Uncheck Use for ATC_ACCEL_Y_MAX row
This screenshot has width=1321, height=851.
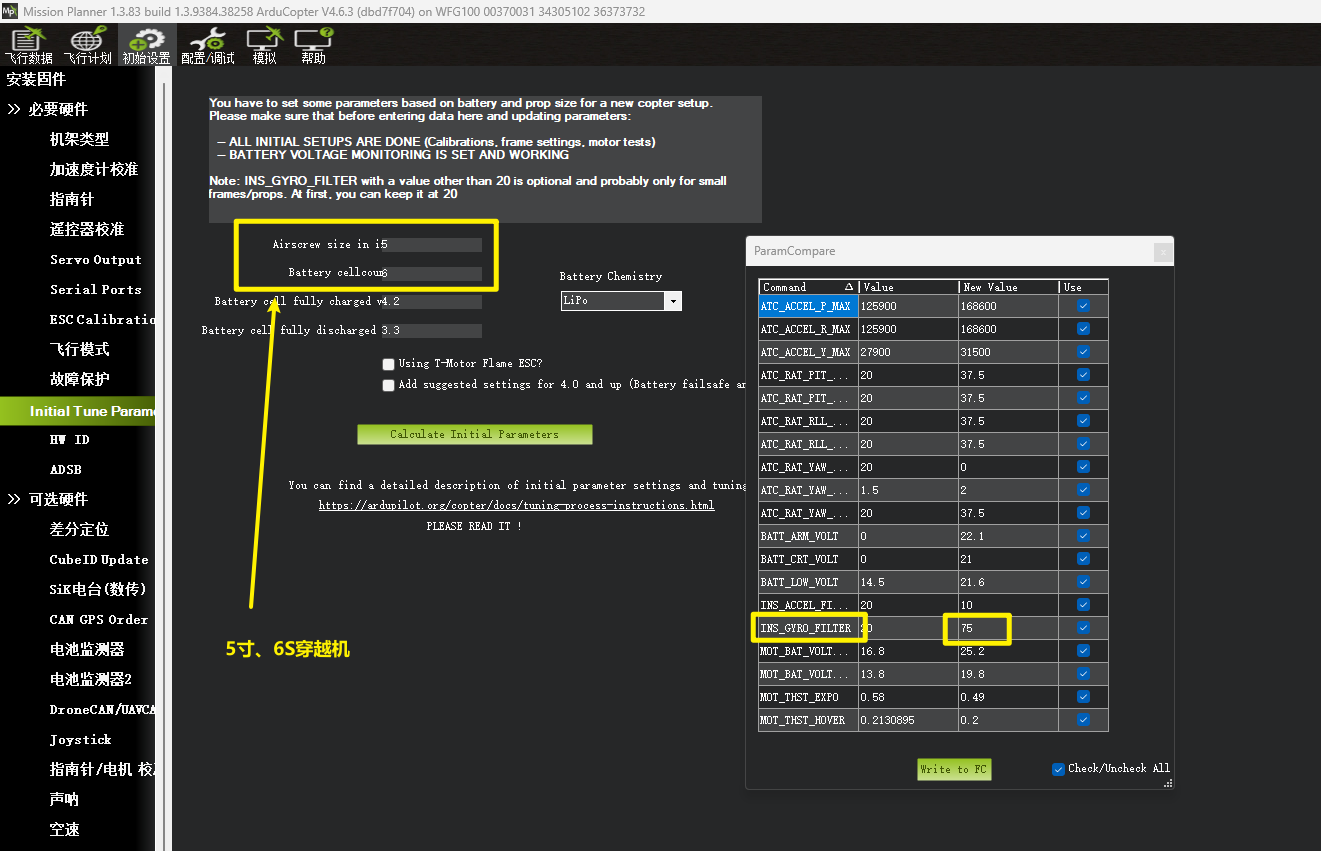coord(1083,352)
